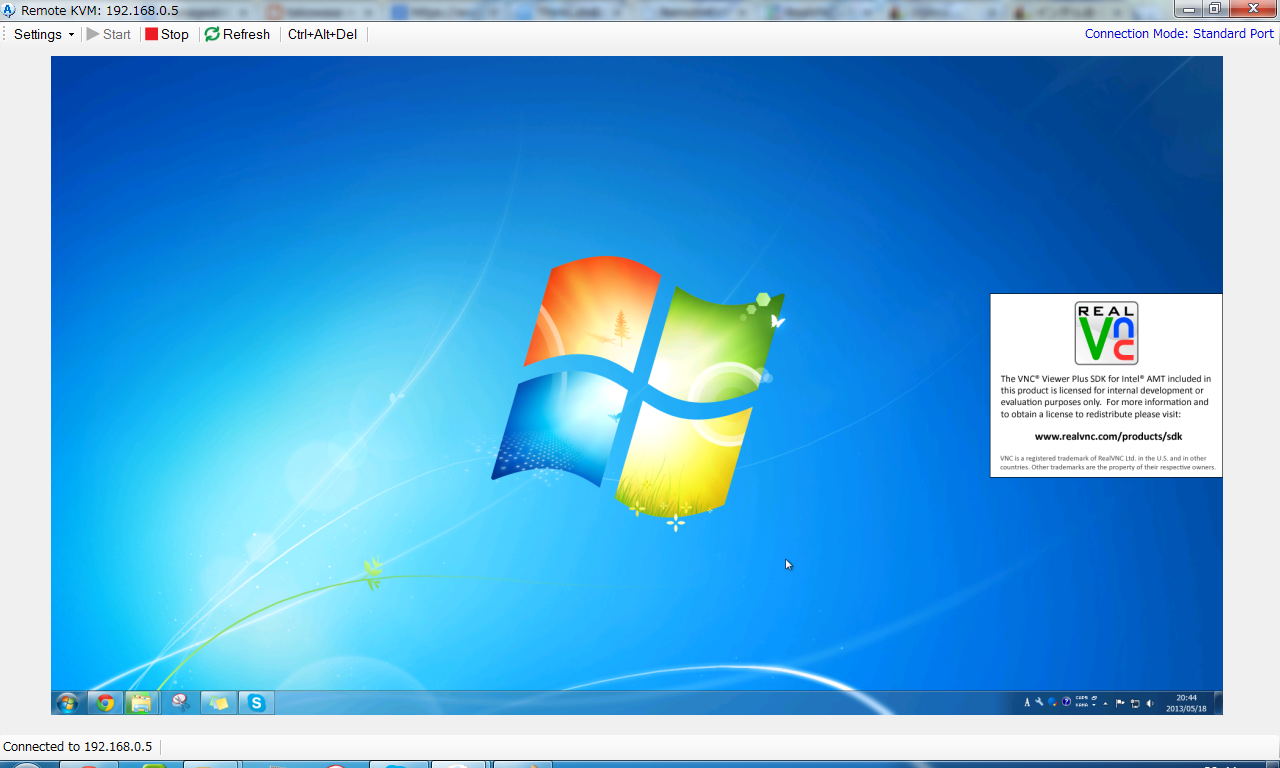1280x768 pixels.
Task: Restore down the Remote KVM window
Action: [1215, 9]
